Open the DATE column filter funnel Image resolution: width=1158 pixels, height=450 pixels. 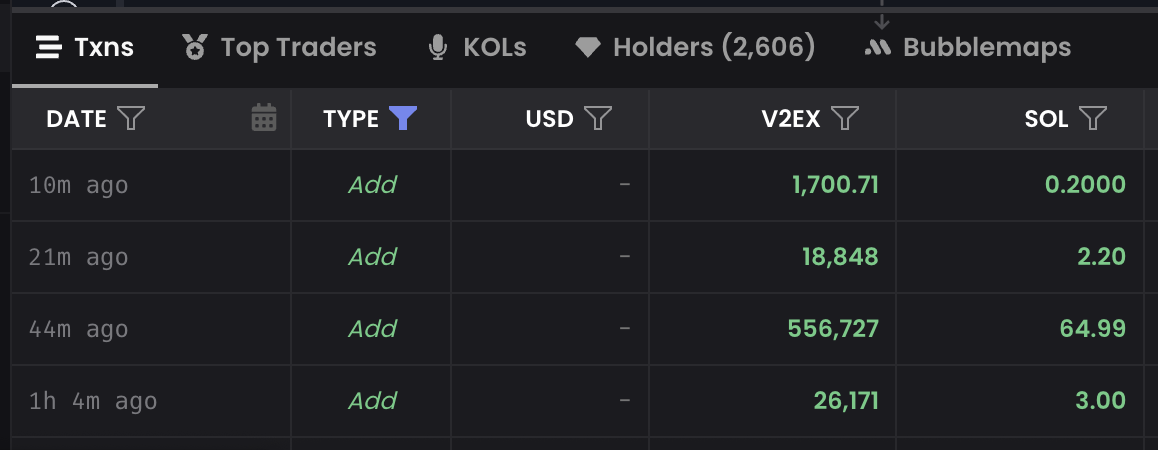click(131, 118)
